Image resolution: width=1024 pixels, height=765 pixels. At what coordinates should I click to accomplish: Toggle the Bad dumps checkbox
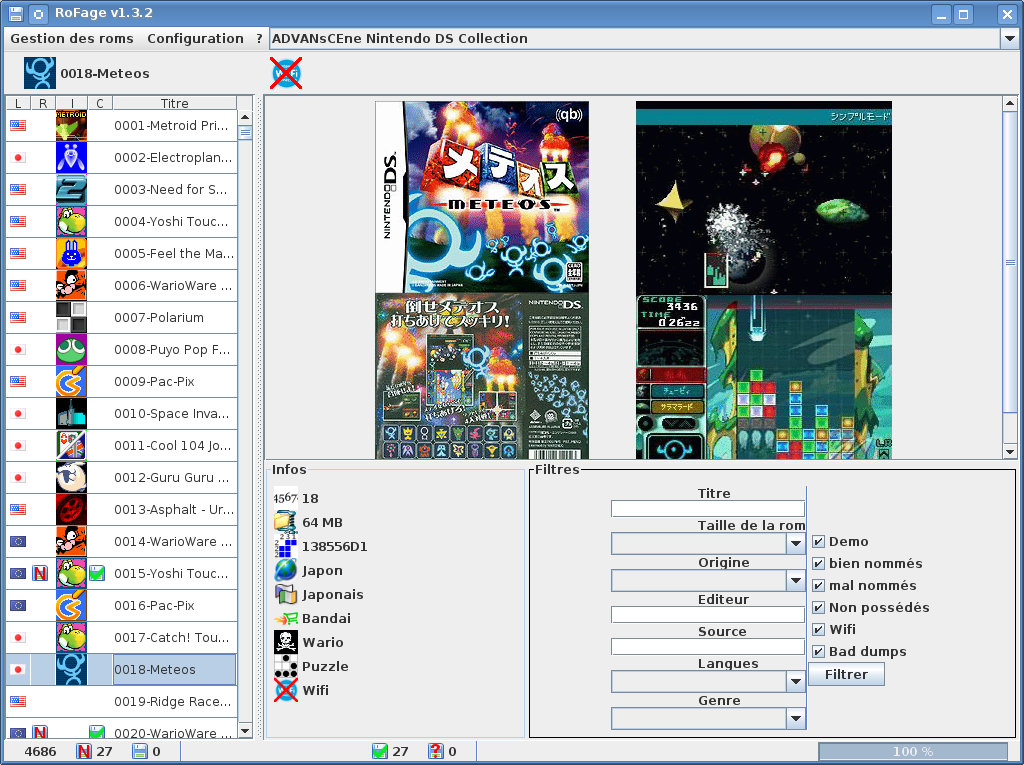[818, 651]
